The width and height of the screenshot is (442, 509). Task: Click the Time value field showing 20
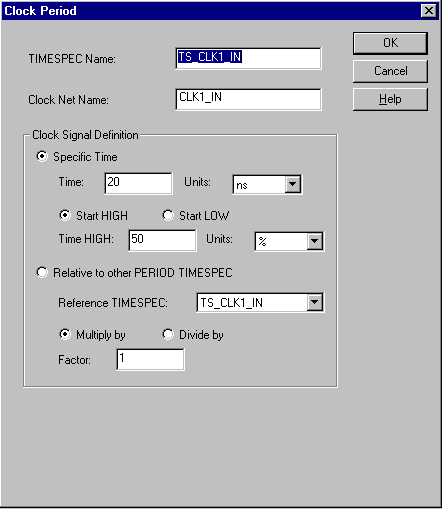(x=138, y=183)
